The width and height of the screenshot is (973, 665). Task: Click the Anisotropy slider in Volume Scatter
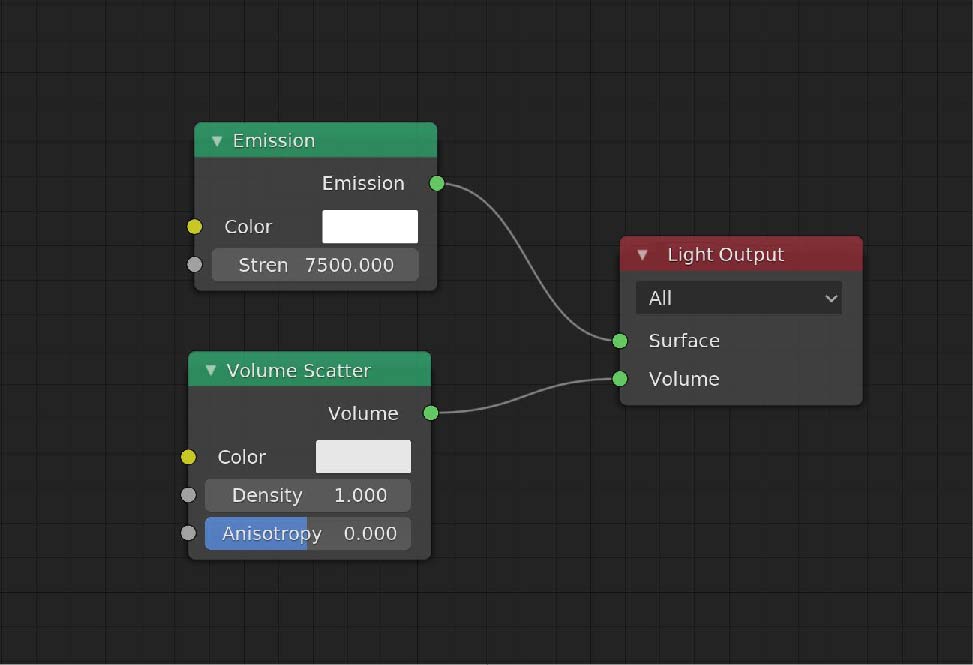click(308, 533)
